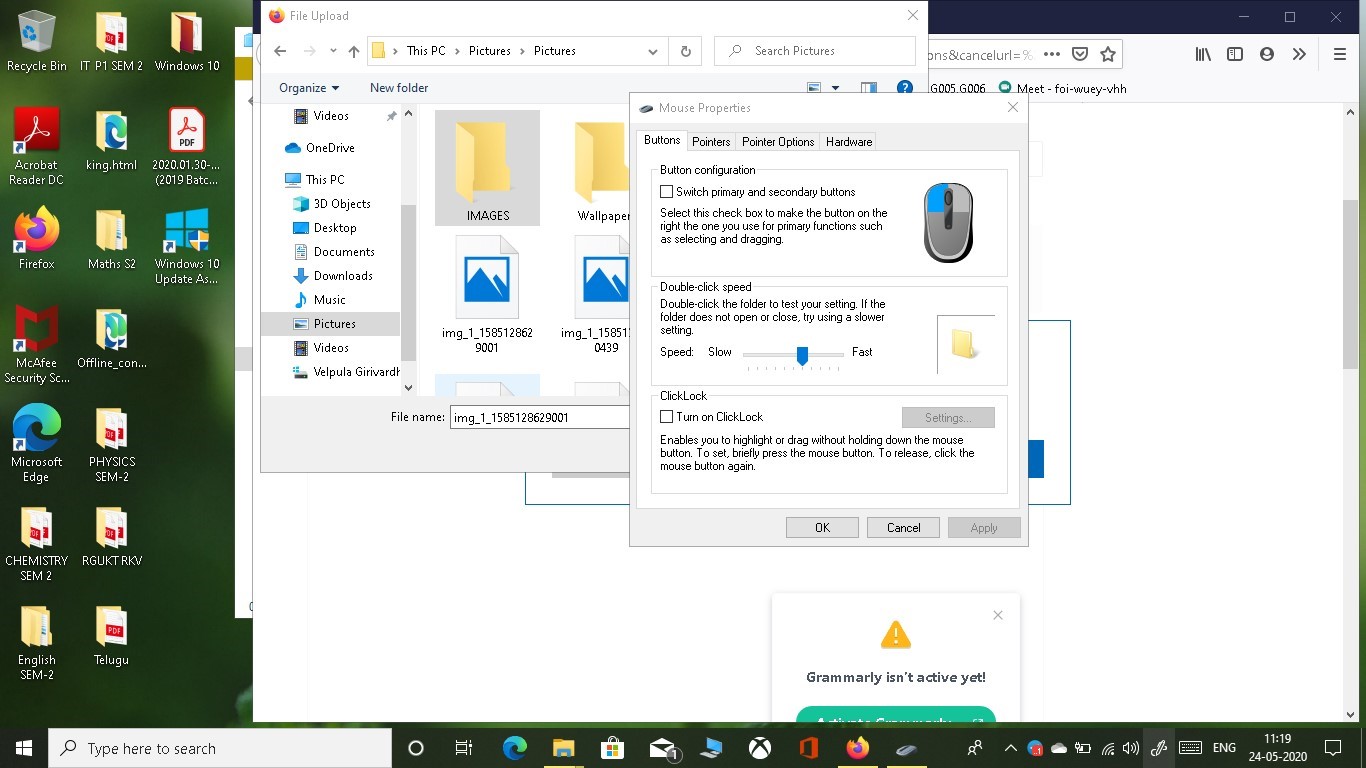The image size is (1366, 768).
Task: Open the recent locations dropdown arrow
Action: tap(333, 51)
